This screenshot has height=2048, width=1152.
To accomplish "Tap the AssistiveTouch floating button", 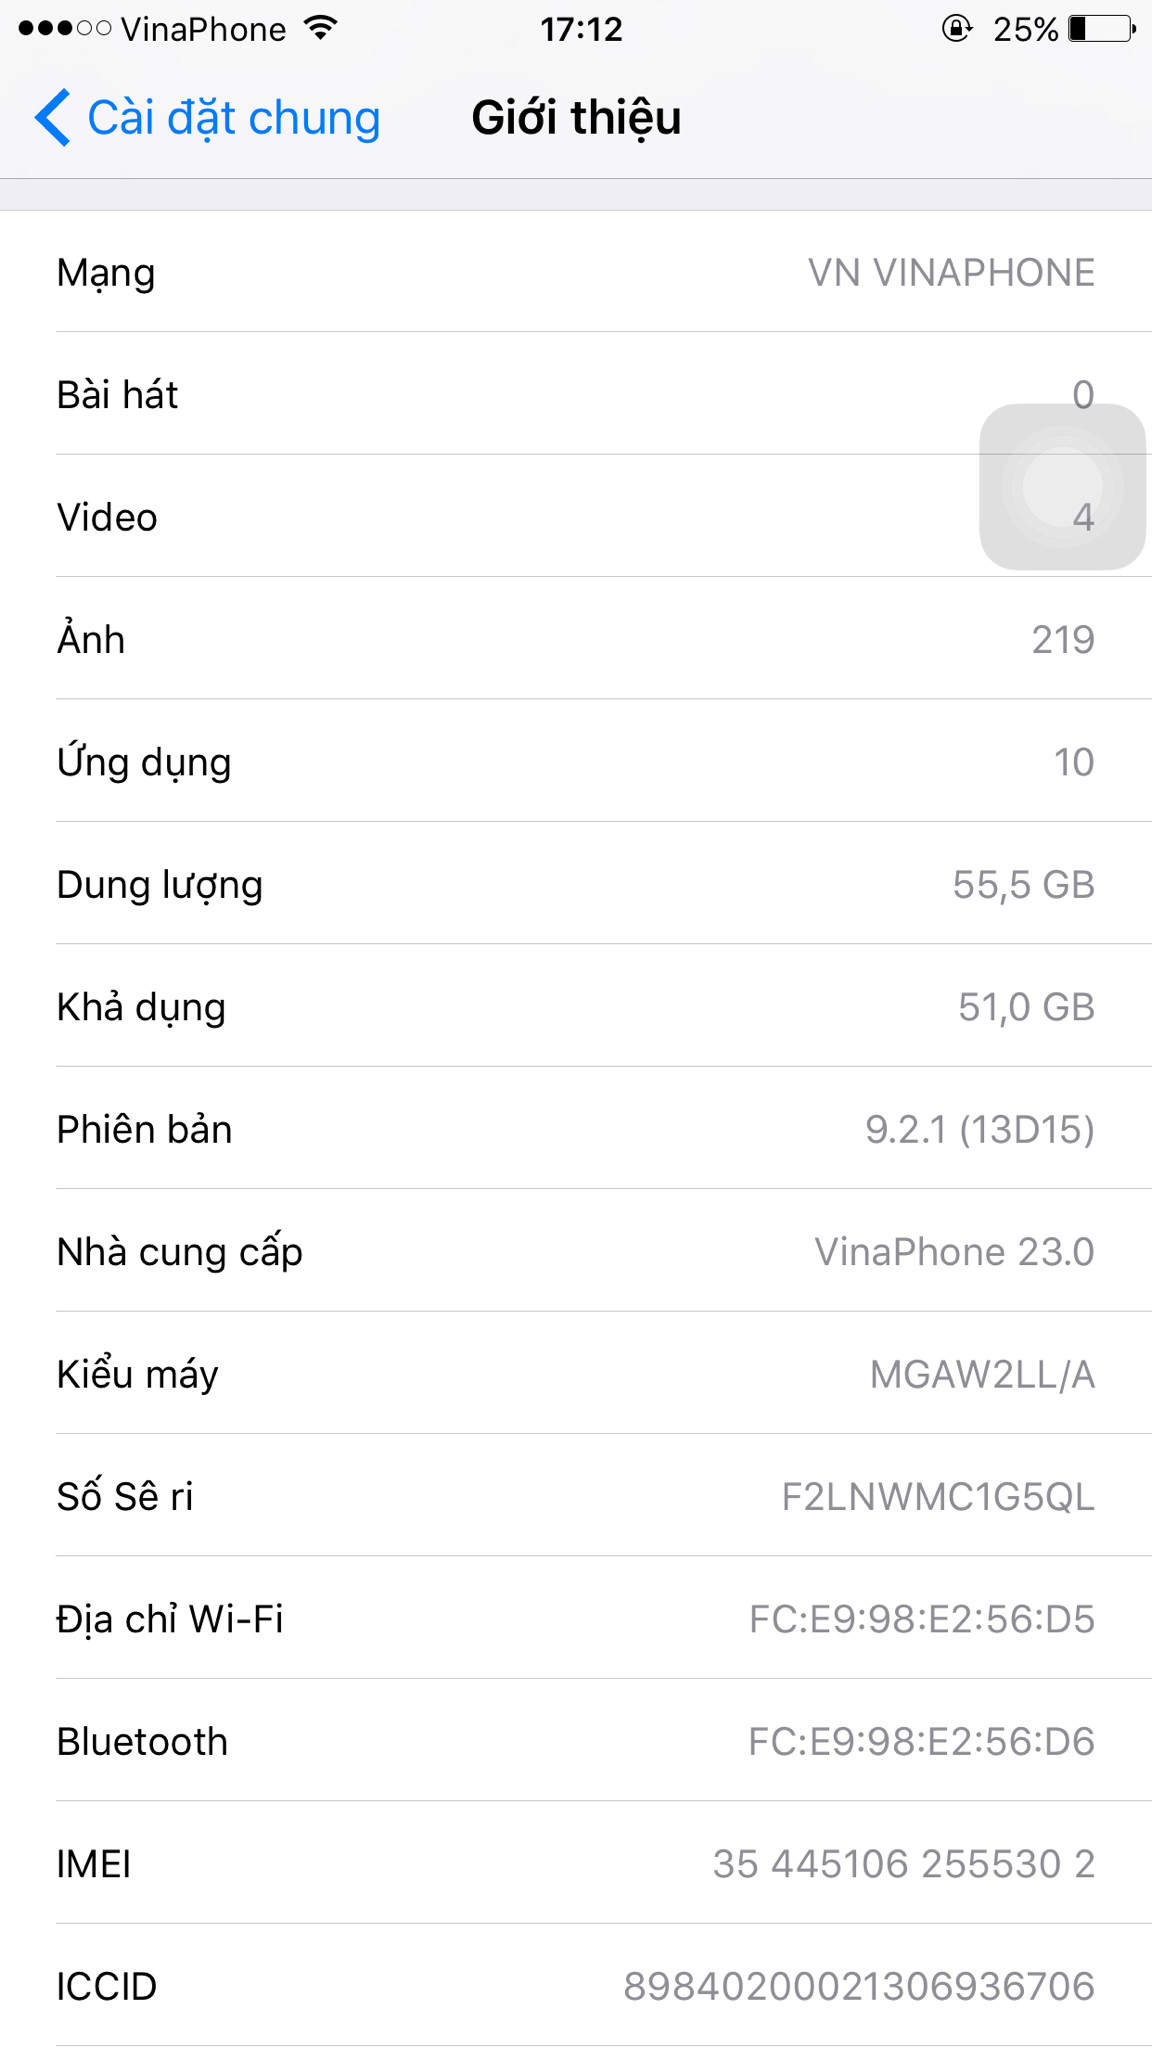I will pos(1061,487).
